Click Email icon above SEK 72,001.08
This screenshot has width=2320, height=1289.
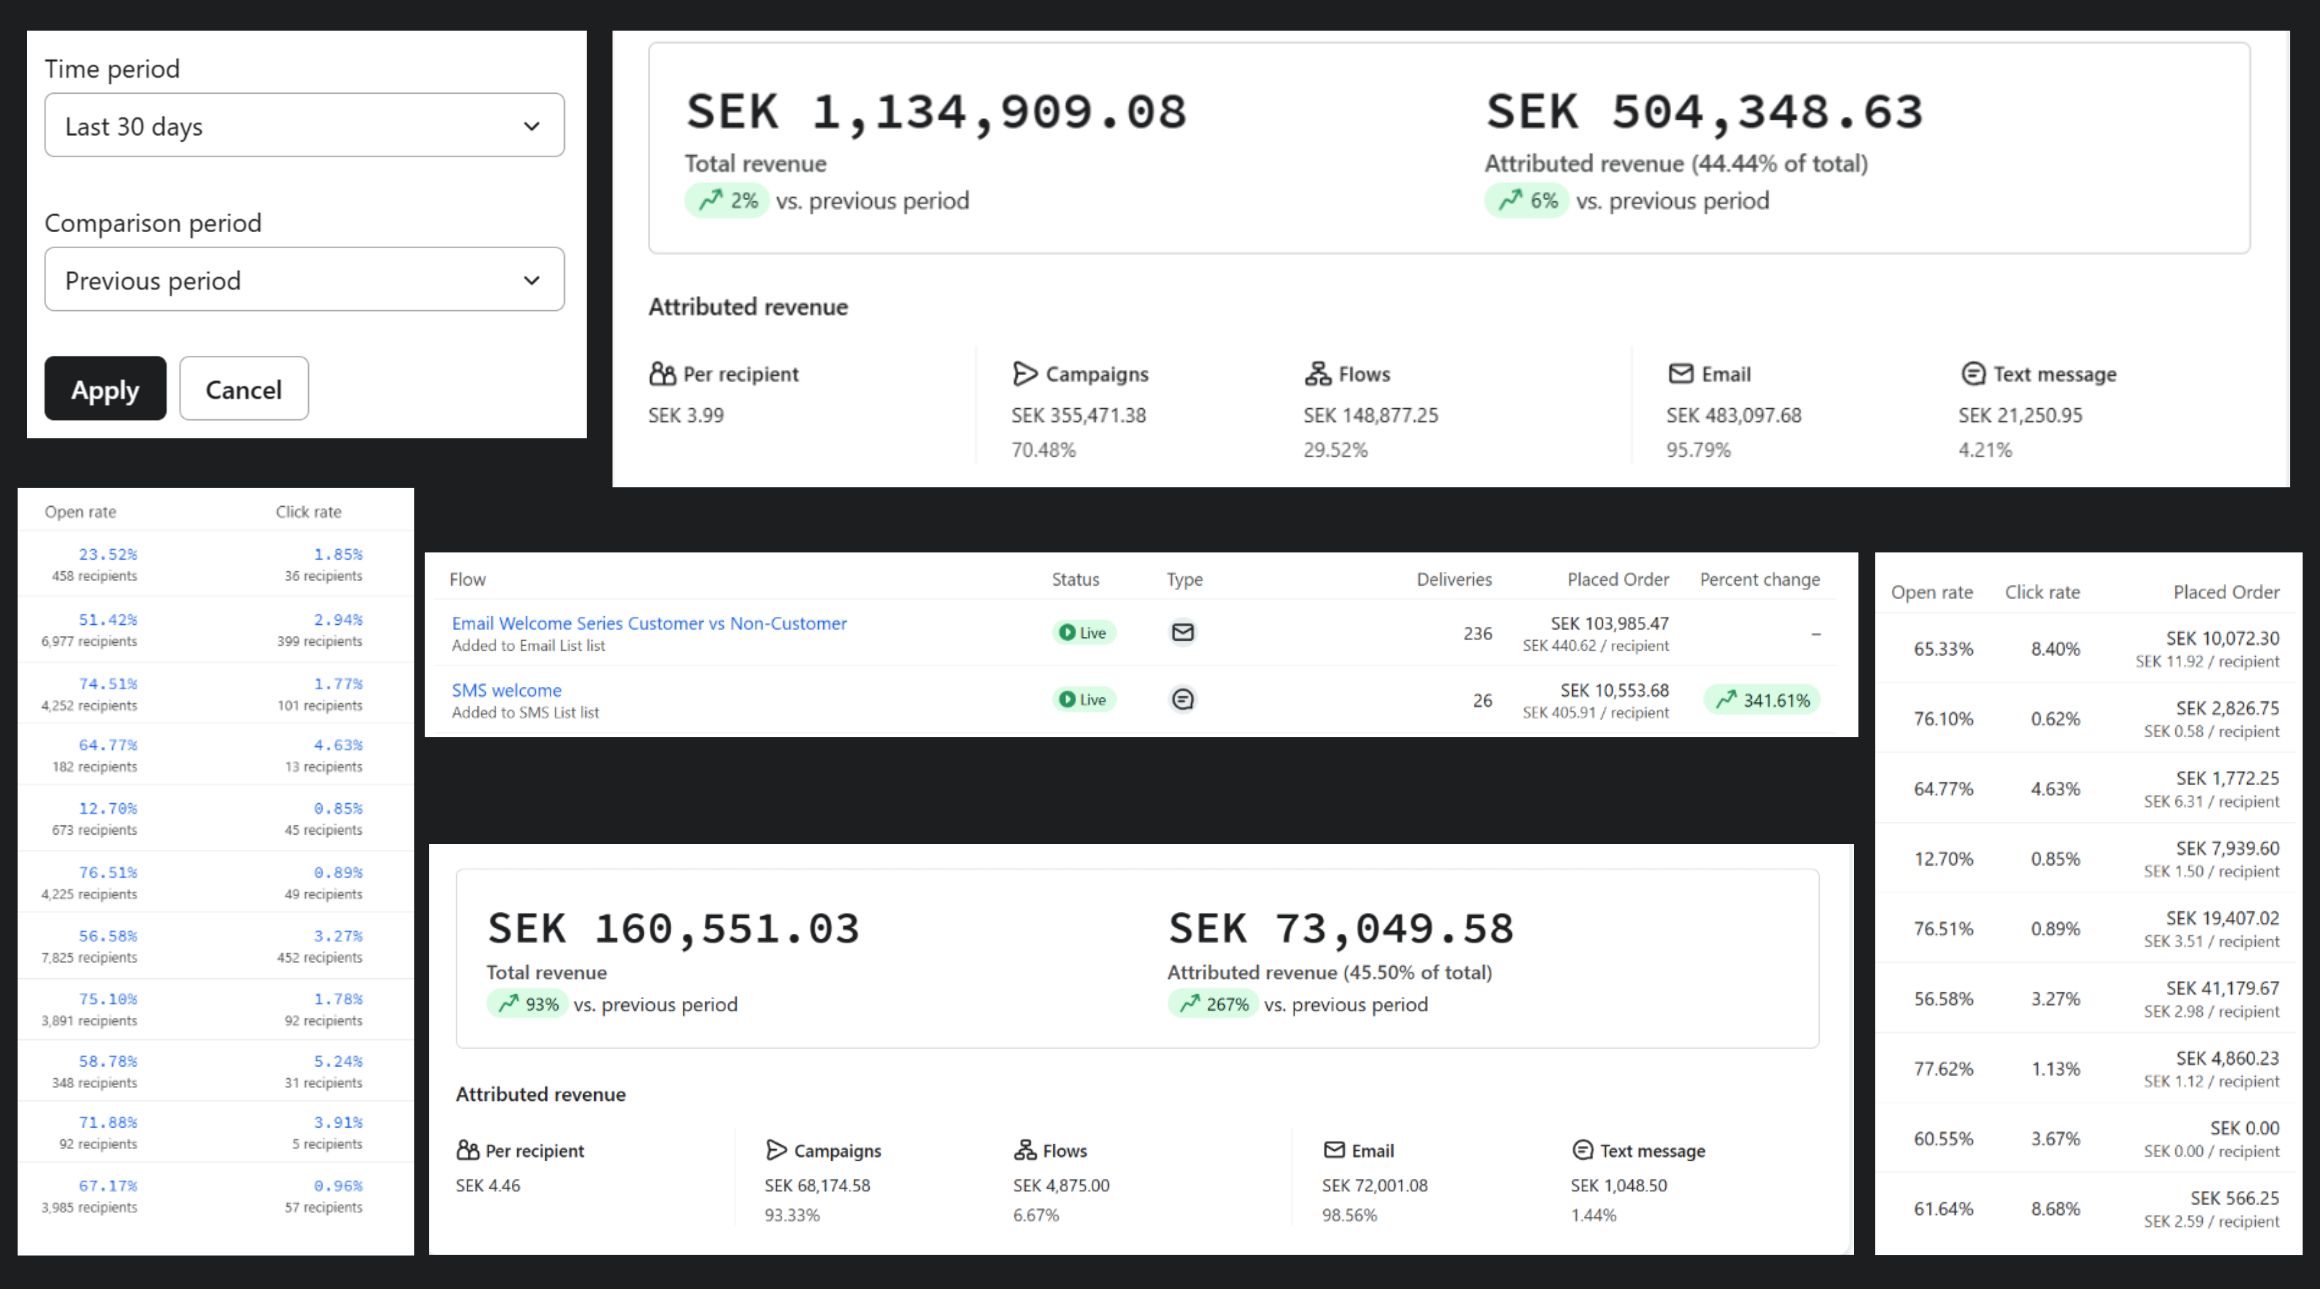(1334, 1150)
